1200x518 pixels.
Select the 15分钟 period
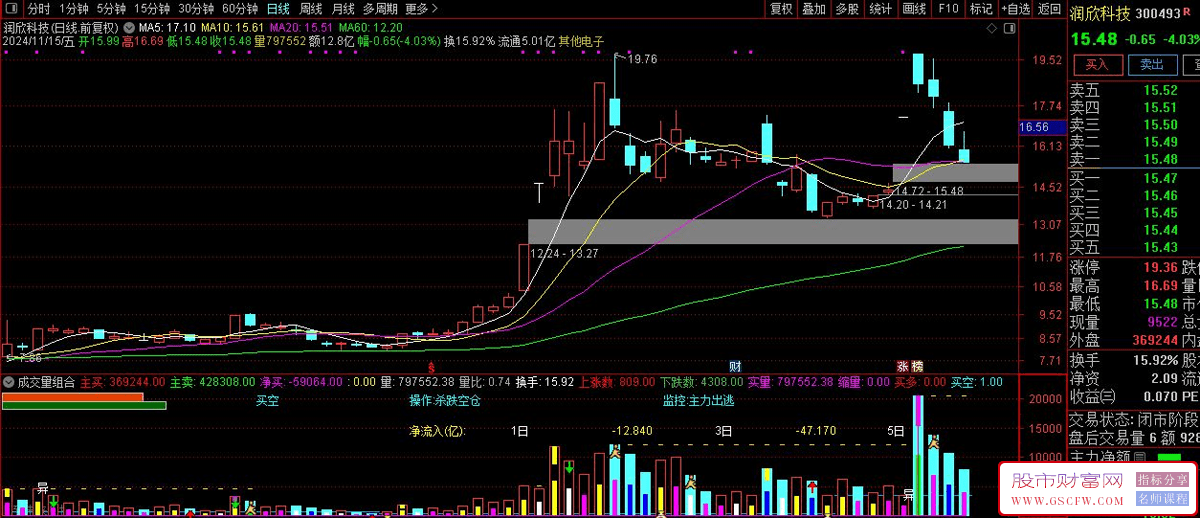(152, 9)
